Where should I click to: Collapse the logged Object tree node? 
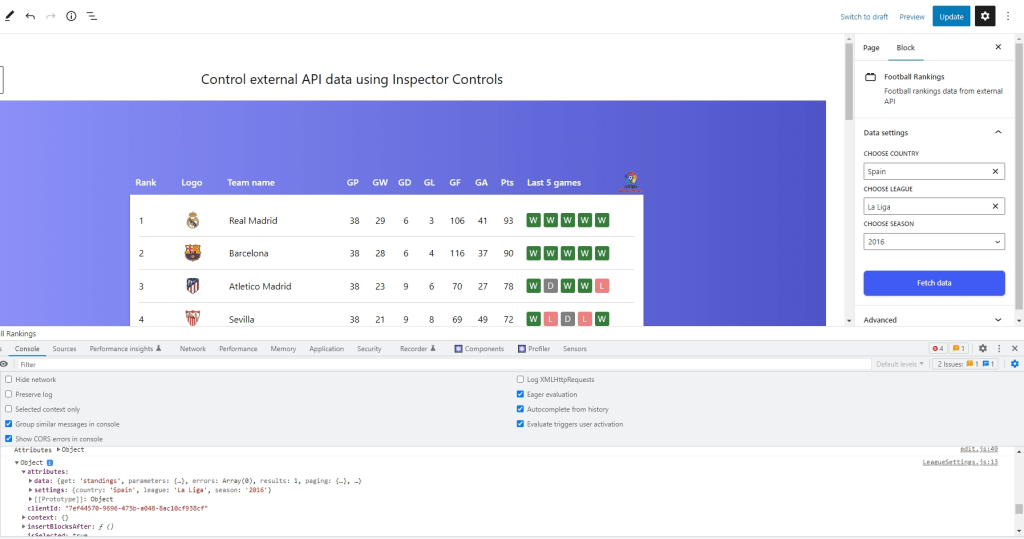[17, 463]
